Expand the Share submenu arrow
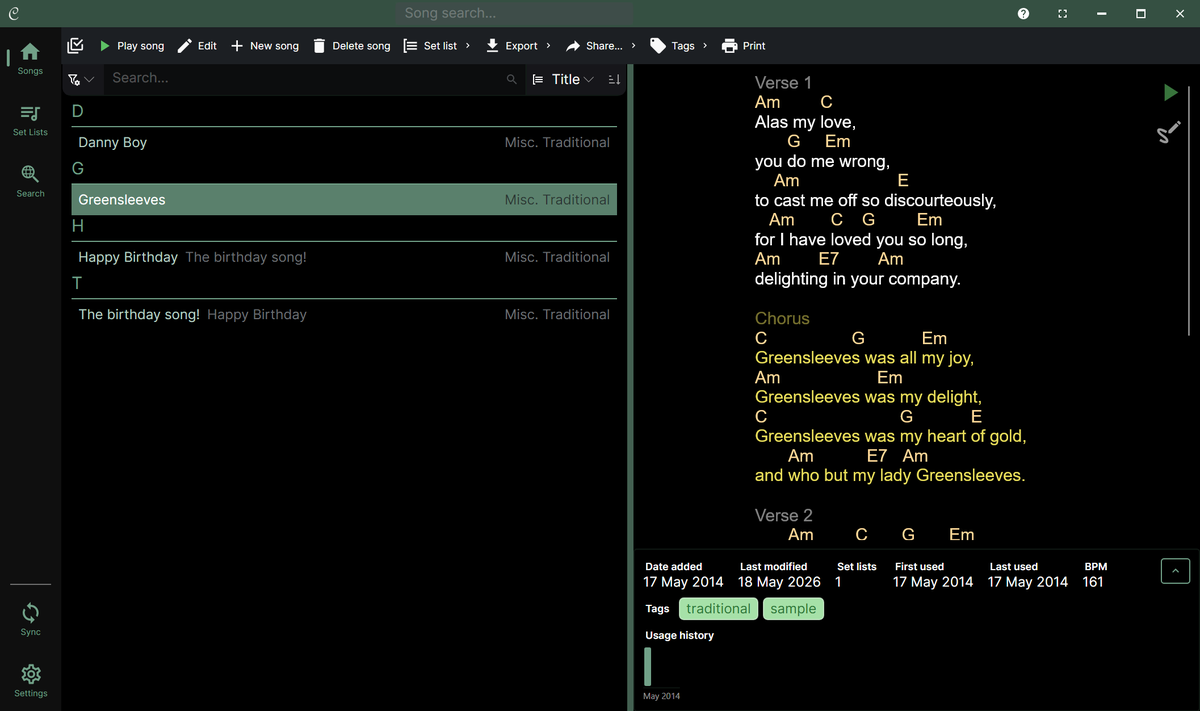1200x711 pixels. click(633, 46)
